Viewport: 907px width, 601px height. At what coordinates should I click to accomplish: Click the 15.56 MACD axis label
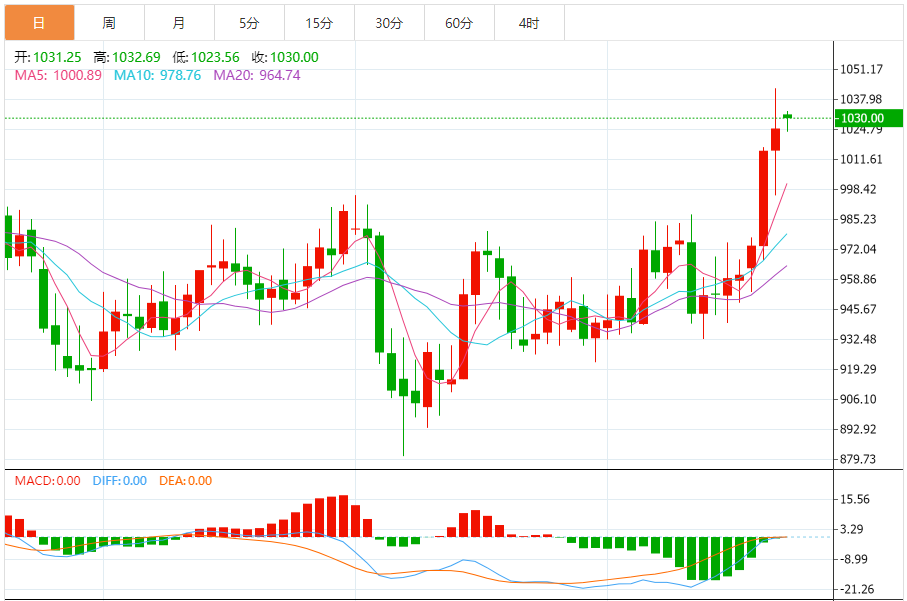coord(854,500)
